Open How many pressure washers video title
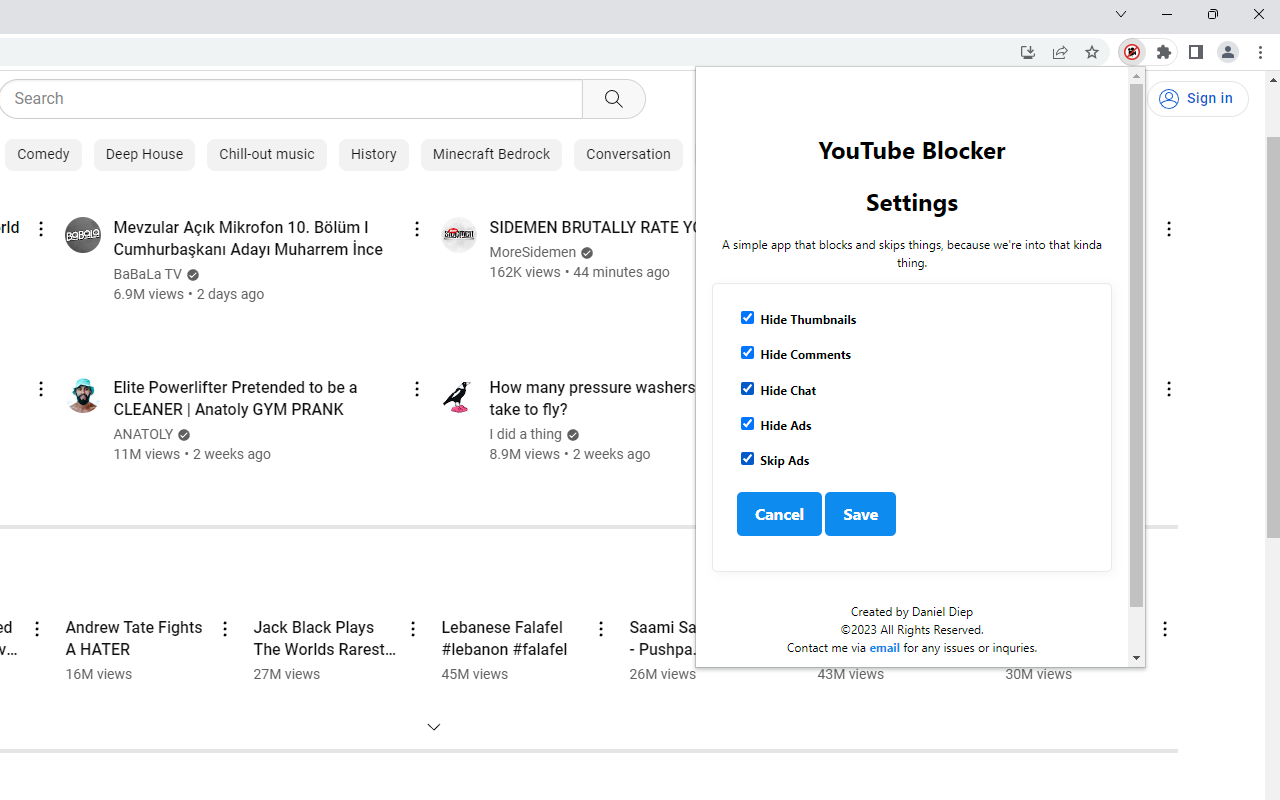This screenshot has height=800, width=1280. 592,398
